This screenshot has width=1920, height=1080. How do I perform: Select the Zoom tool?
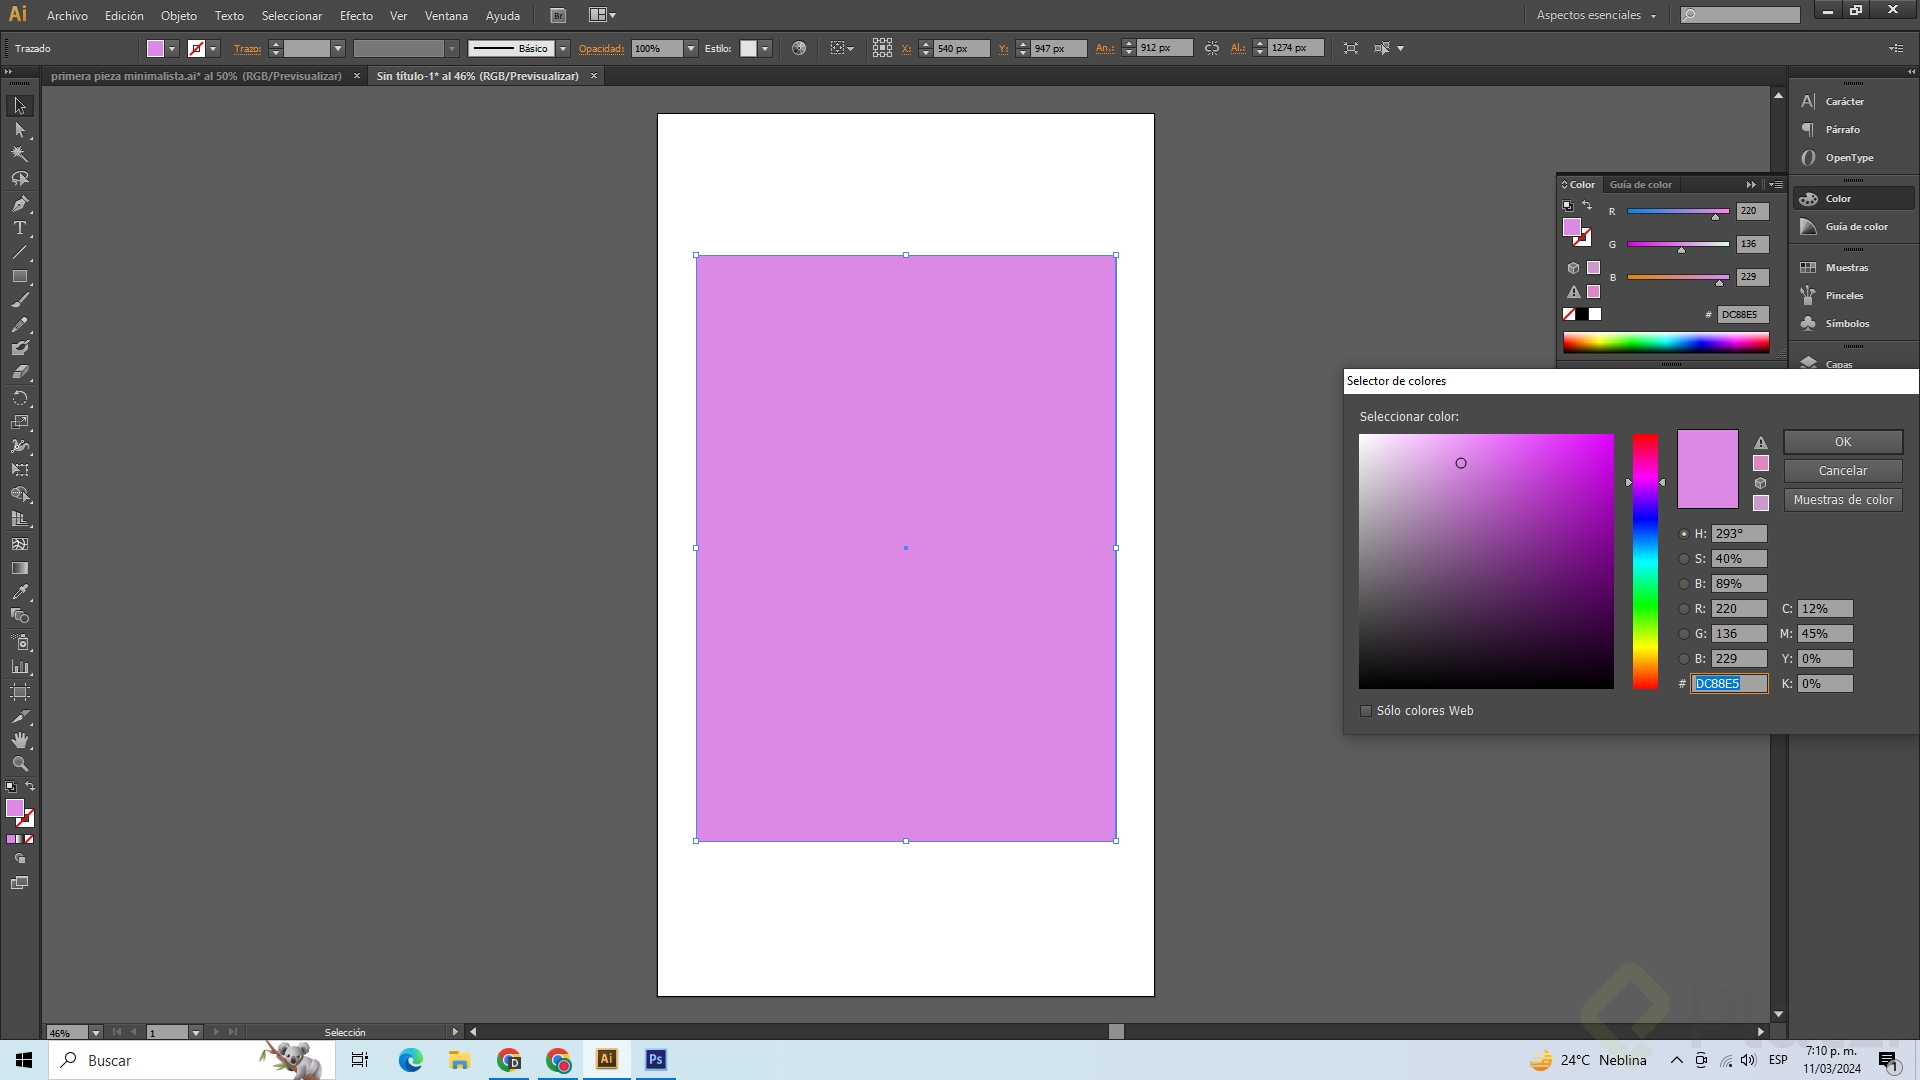[20, 764]
